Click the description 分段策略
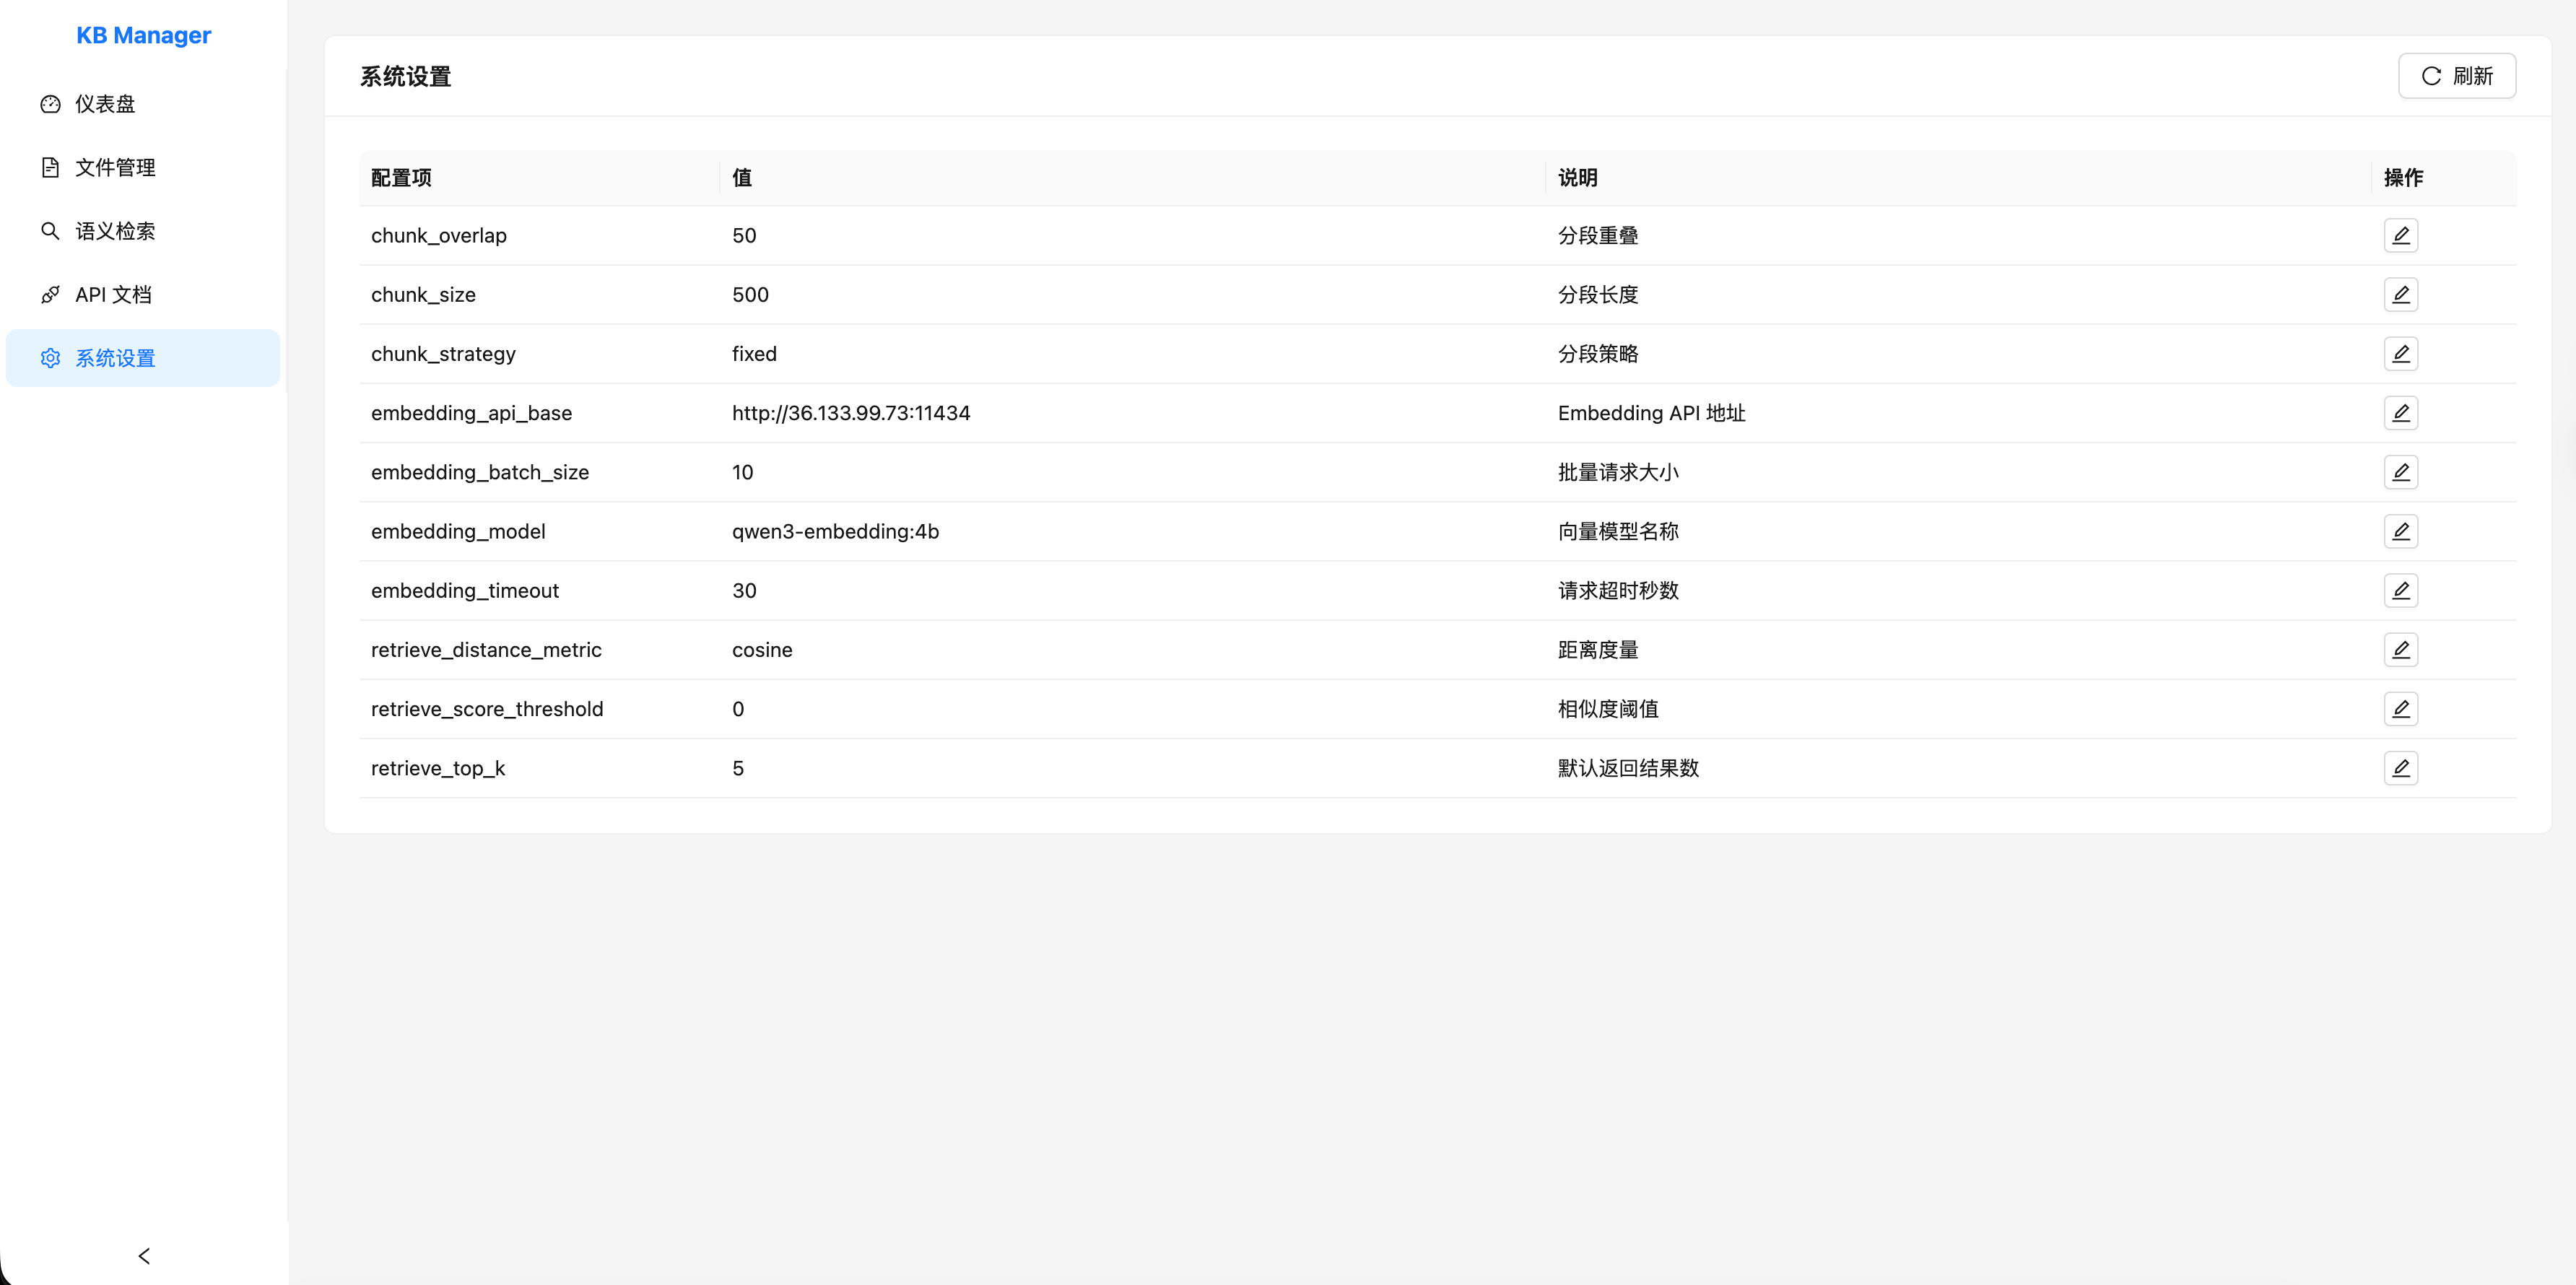This screenshot has width=2576, height=1285. click(1598, 354)
